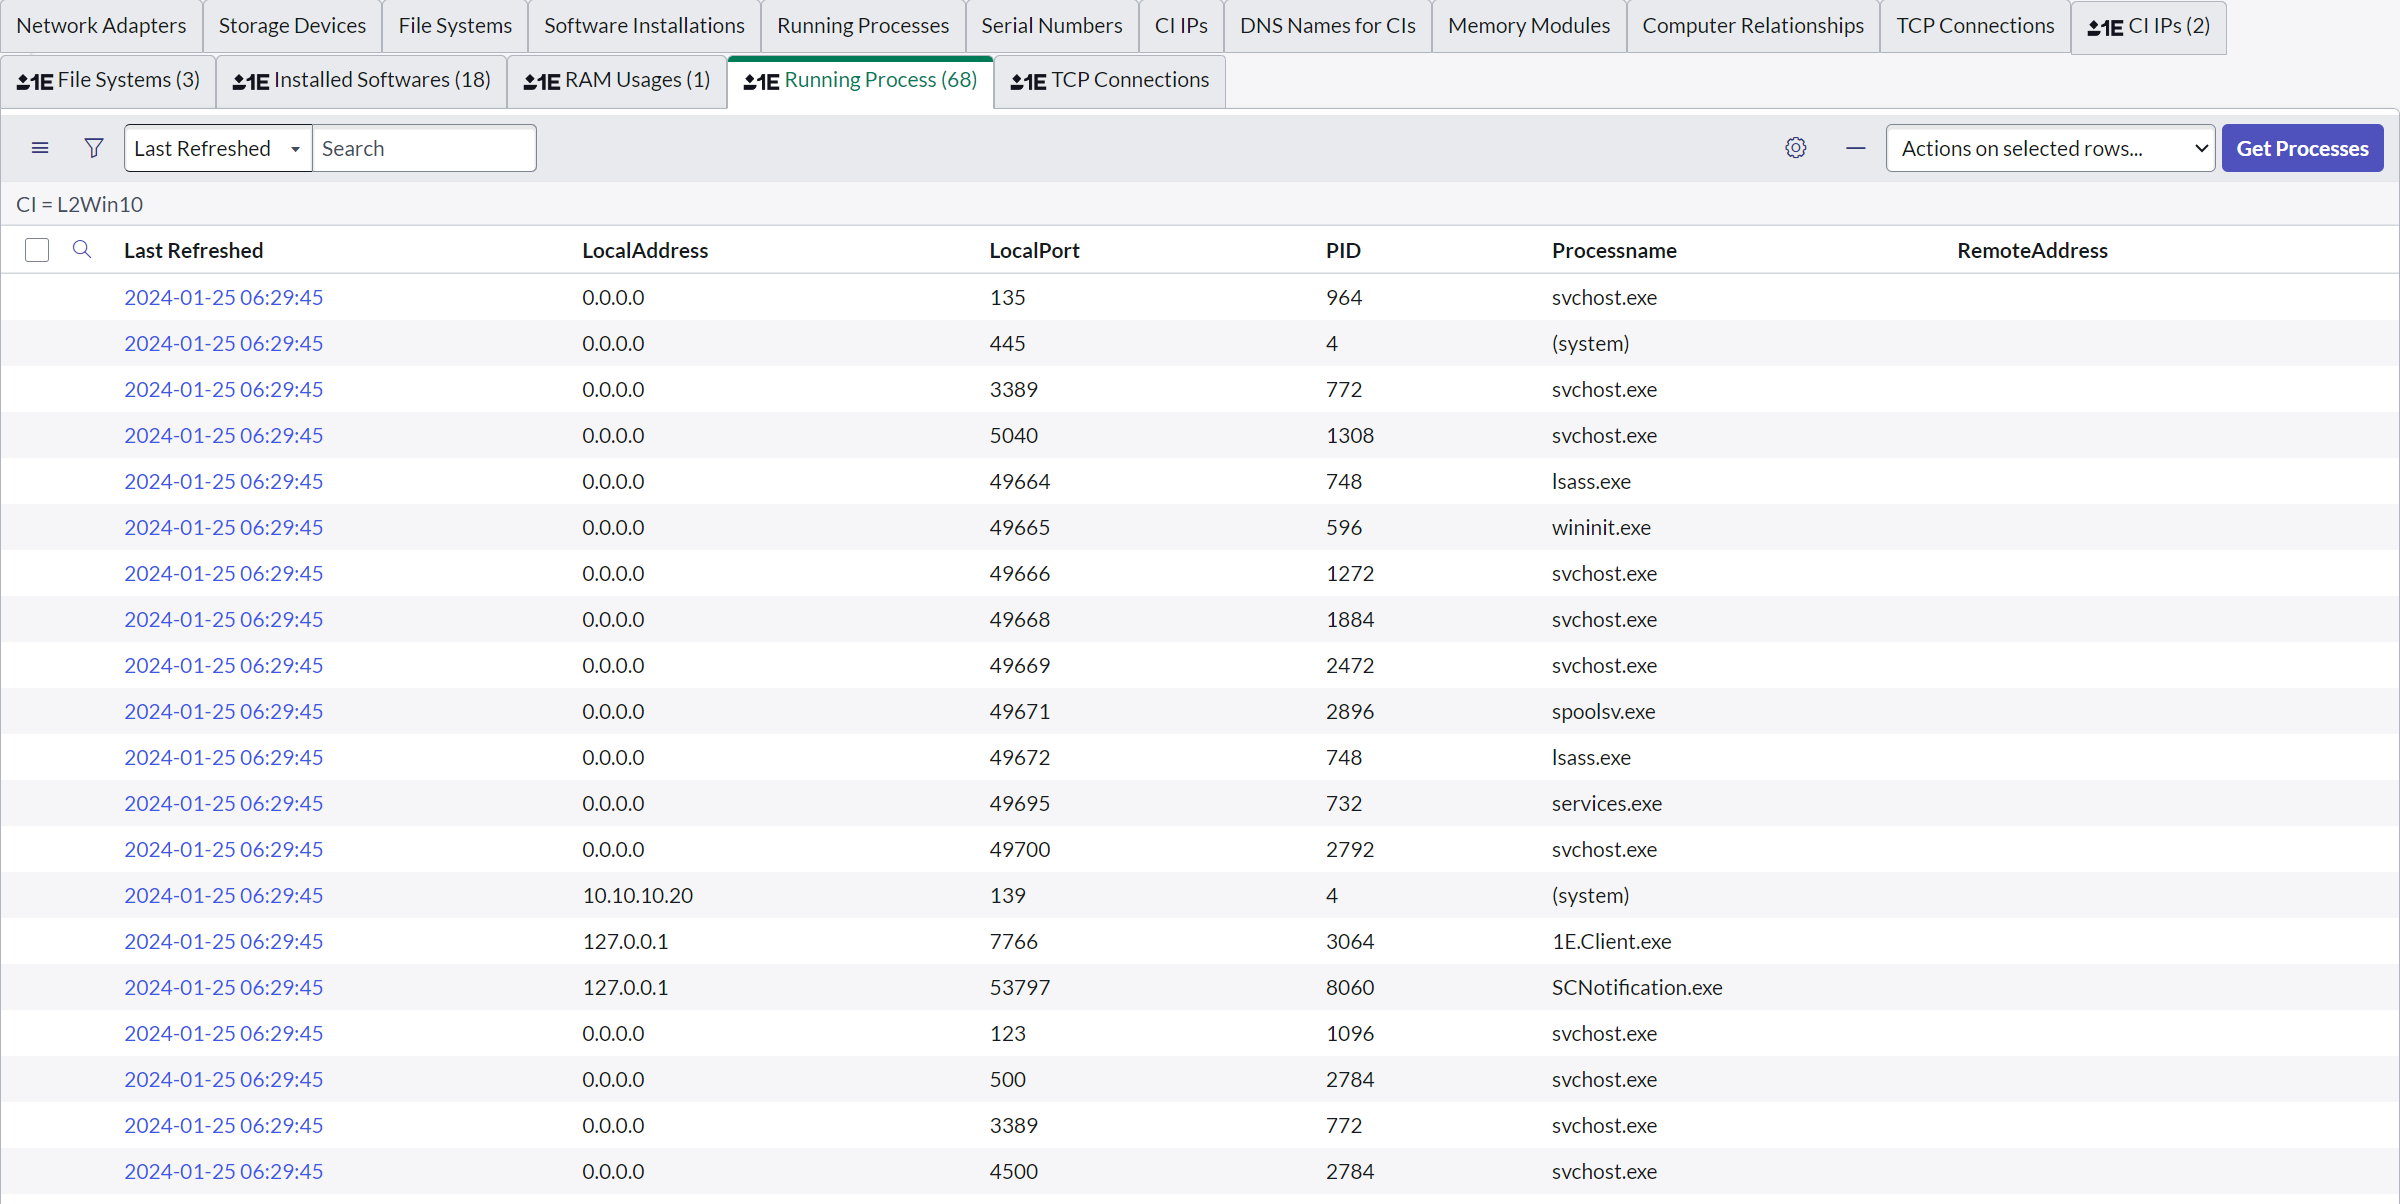Sort by the PID column header
The image size is (2400, 1204).
click(1343, 250)
